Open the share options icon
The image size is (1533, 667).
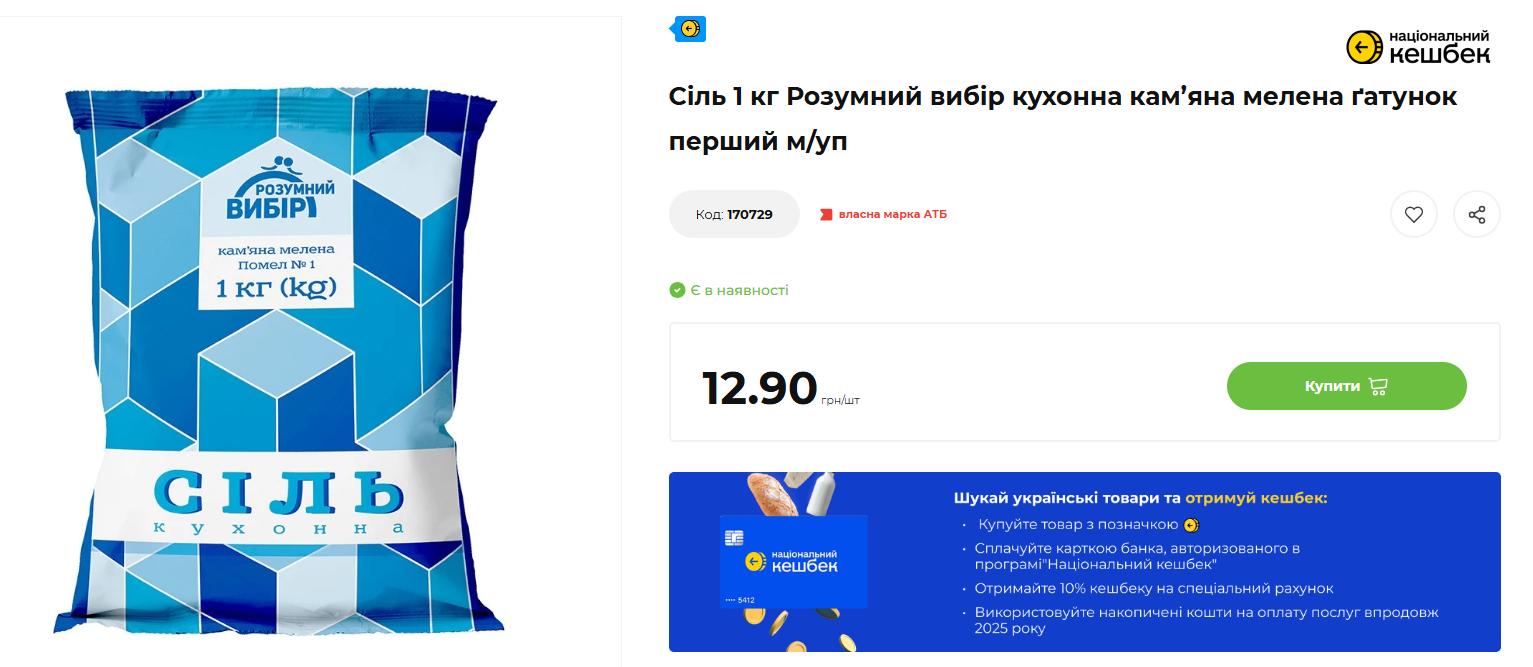[1476, 214]
